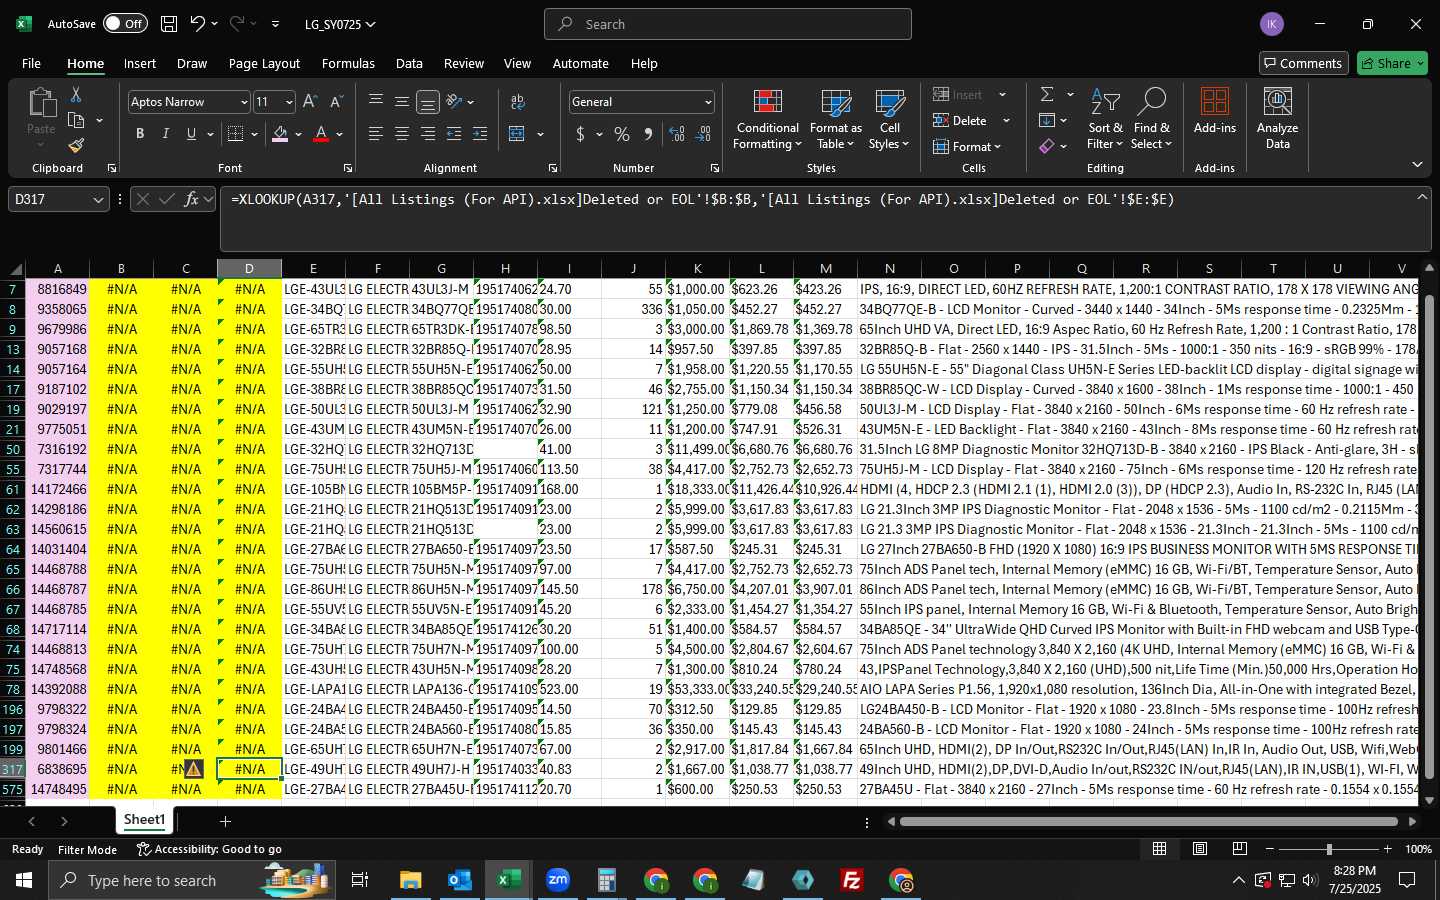The height and width of the screenshot is (900, 1440).
Task: Click the Analyze Data button
Action: coord(1277,119)
